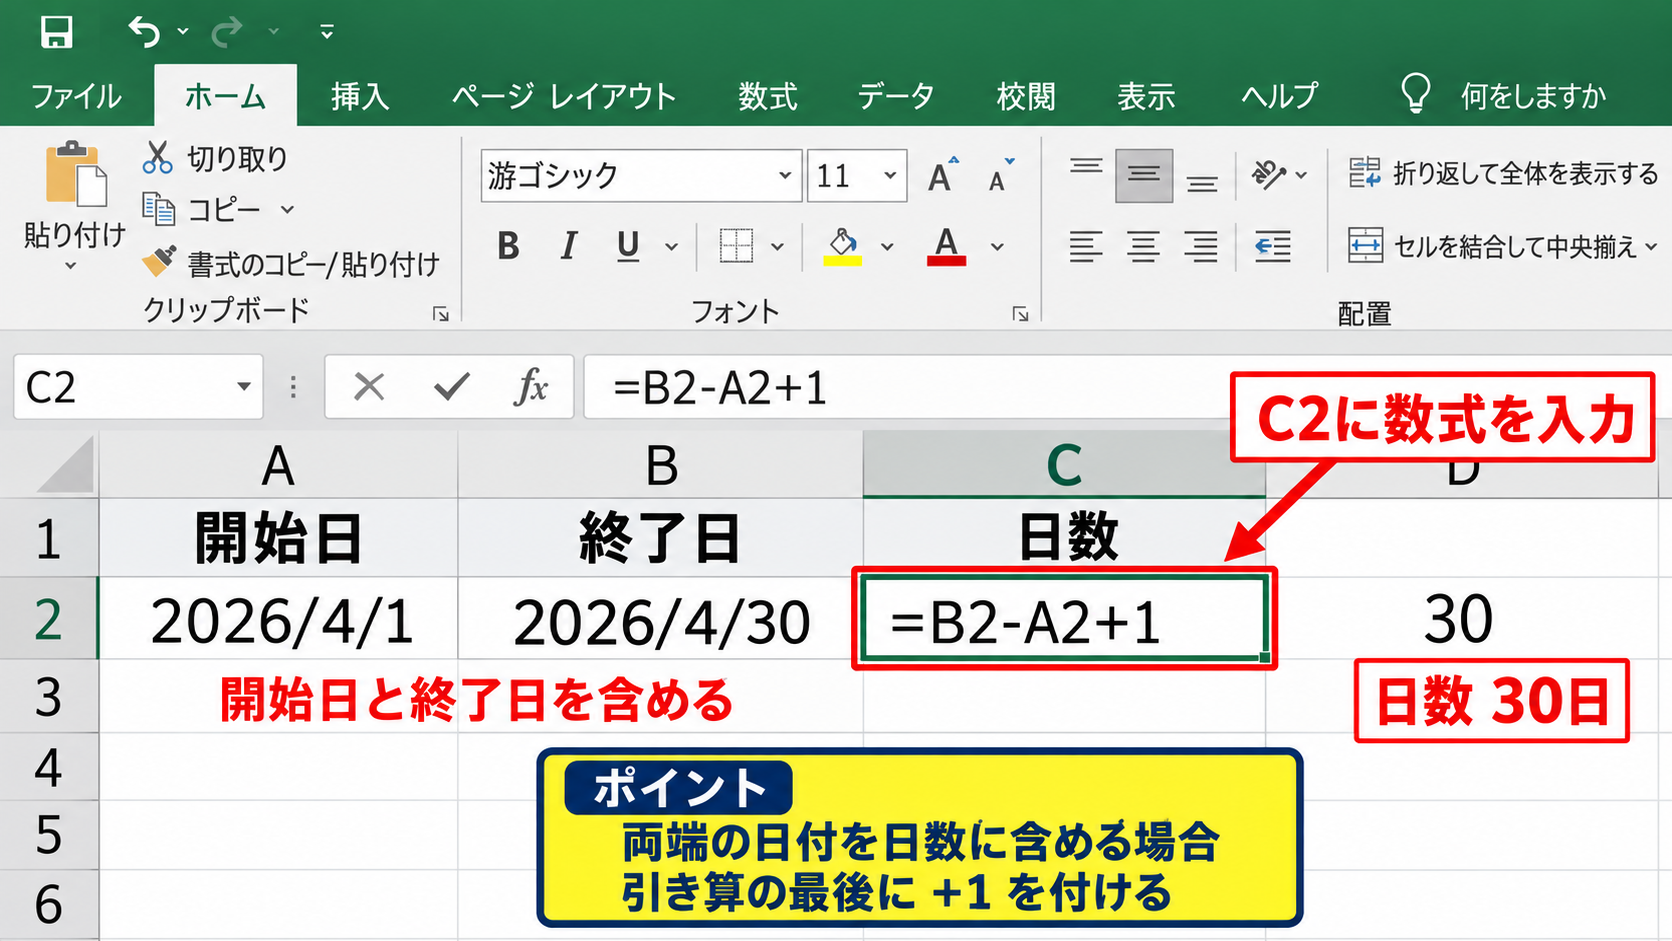Toggle Italic formatting
This screenshot has height=941, width=1672.
click(568, 245)
